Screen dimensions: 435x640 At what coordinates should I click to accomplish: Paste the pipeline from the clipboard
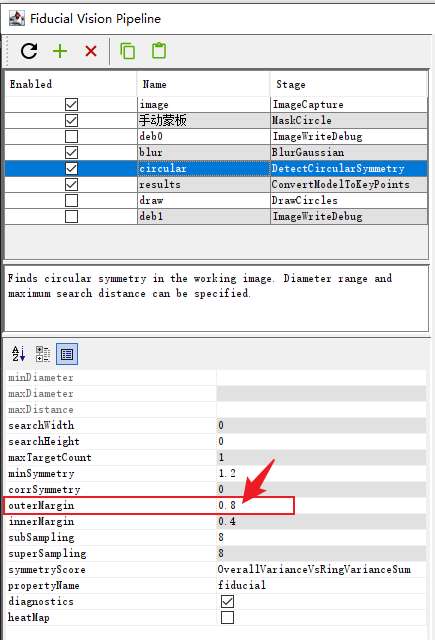pos(159,51)
